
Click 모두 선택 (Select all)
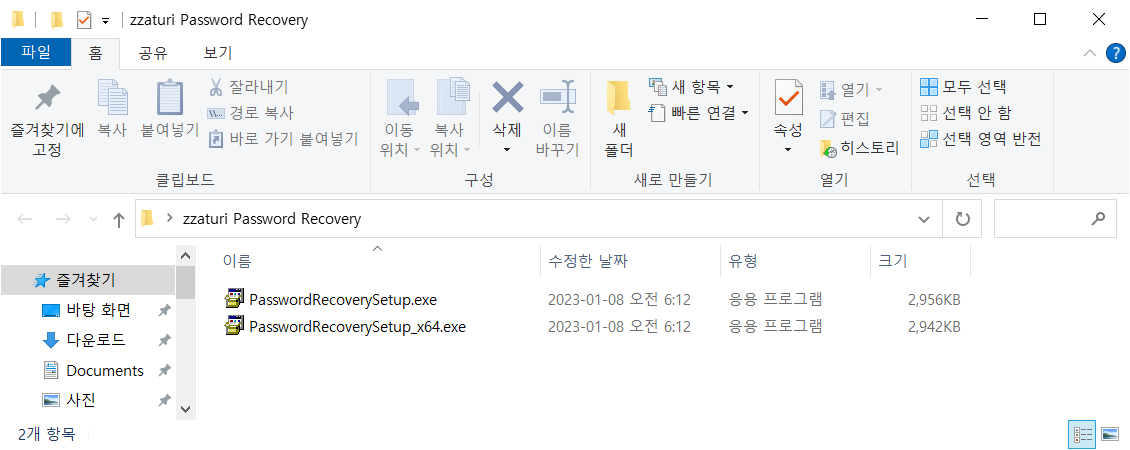click(964, 87)
